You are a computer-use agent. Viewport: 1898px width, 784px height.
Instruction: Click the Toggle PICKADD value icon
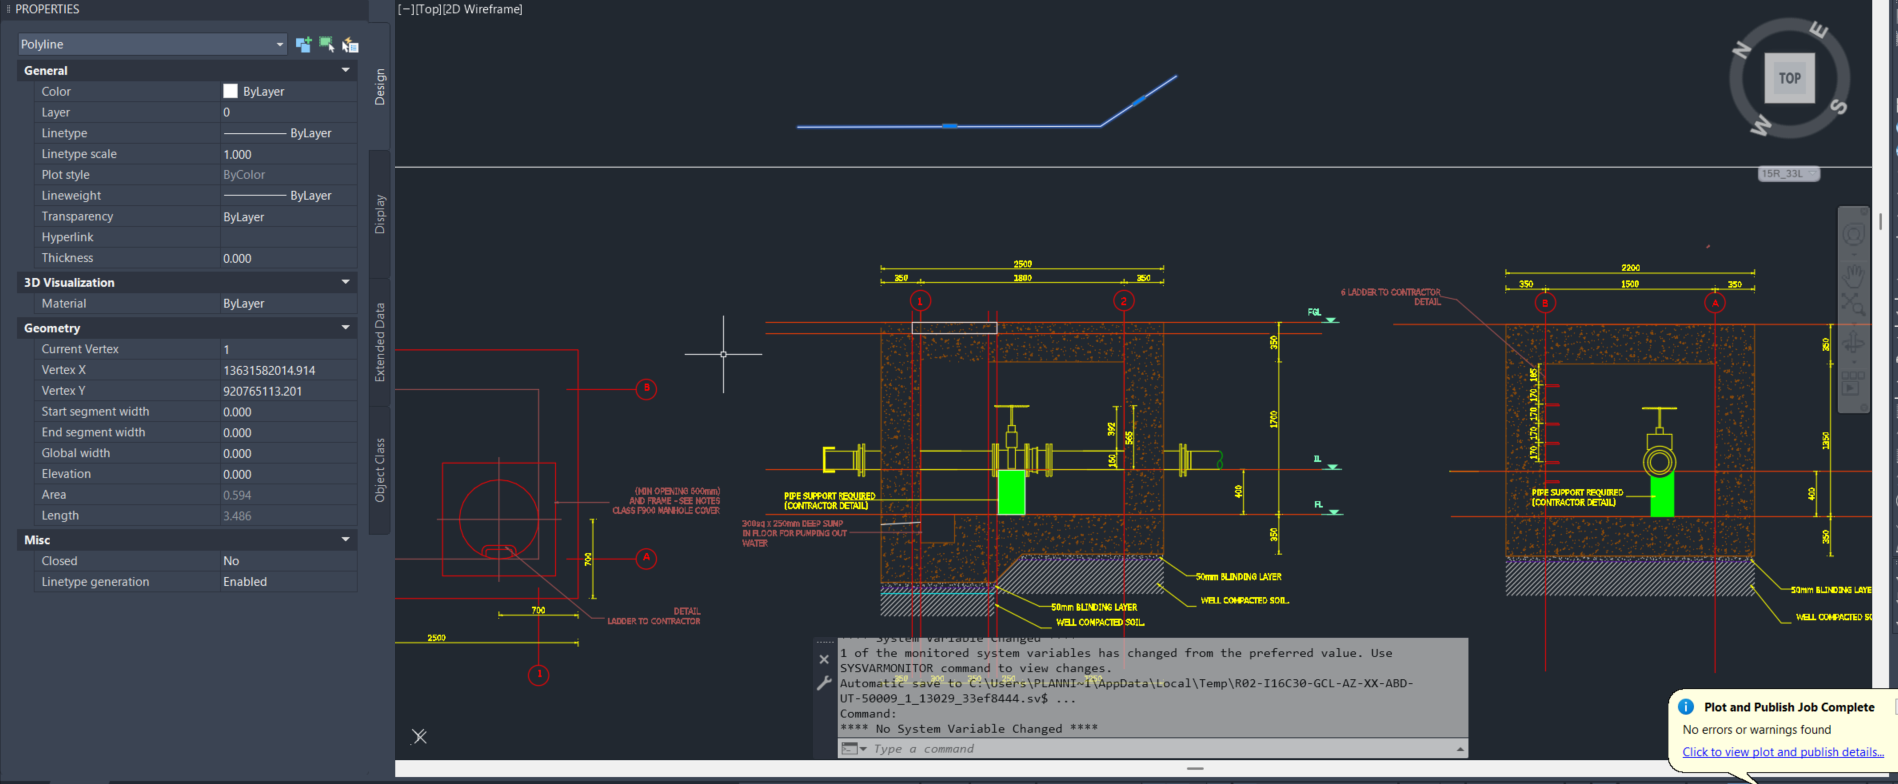click(x=303, y=44)
